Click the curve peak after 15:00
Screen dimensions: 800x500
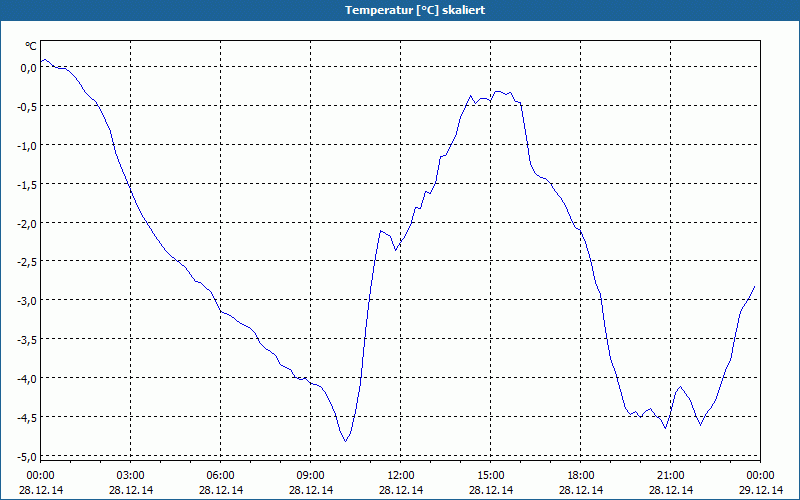[498, 91]
